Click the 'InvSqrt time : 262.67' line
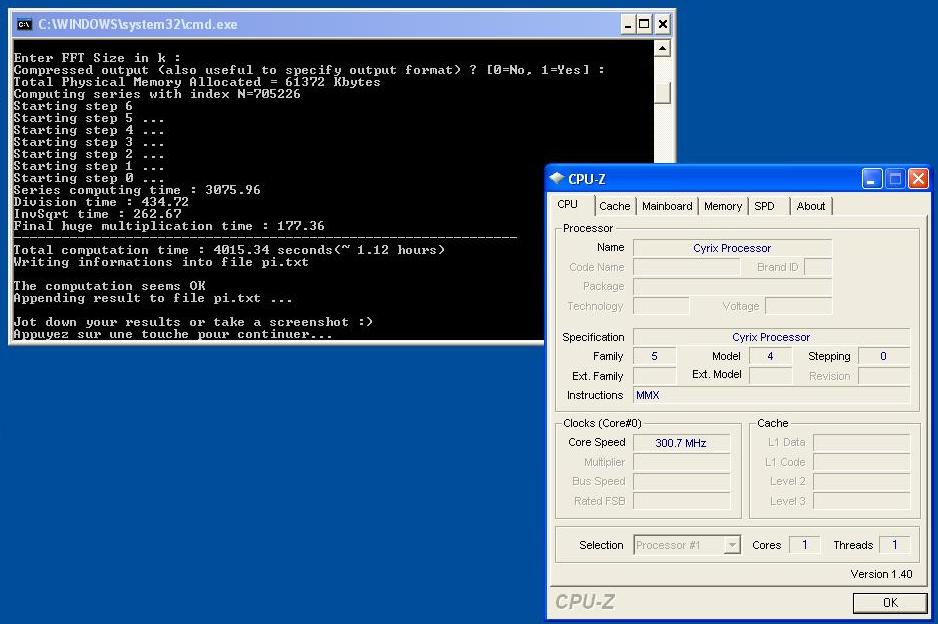This screenshot has height=624, width=938. point(98,214)
